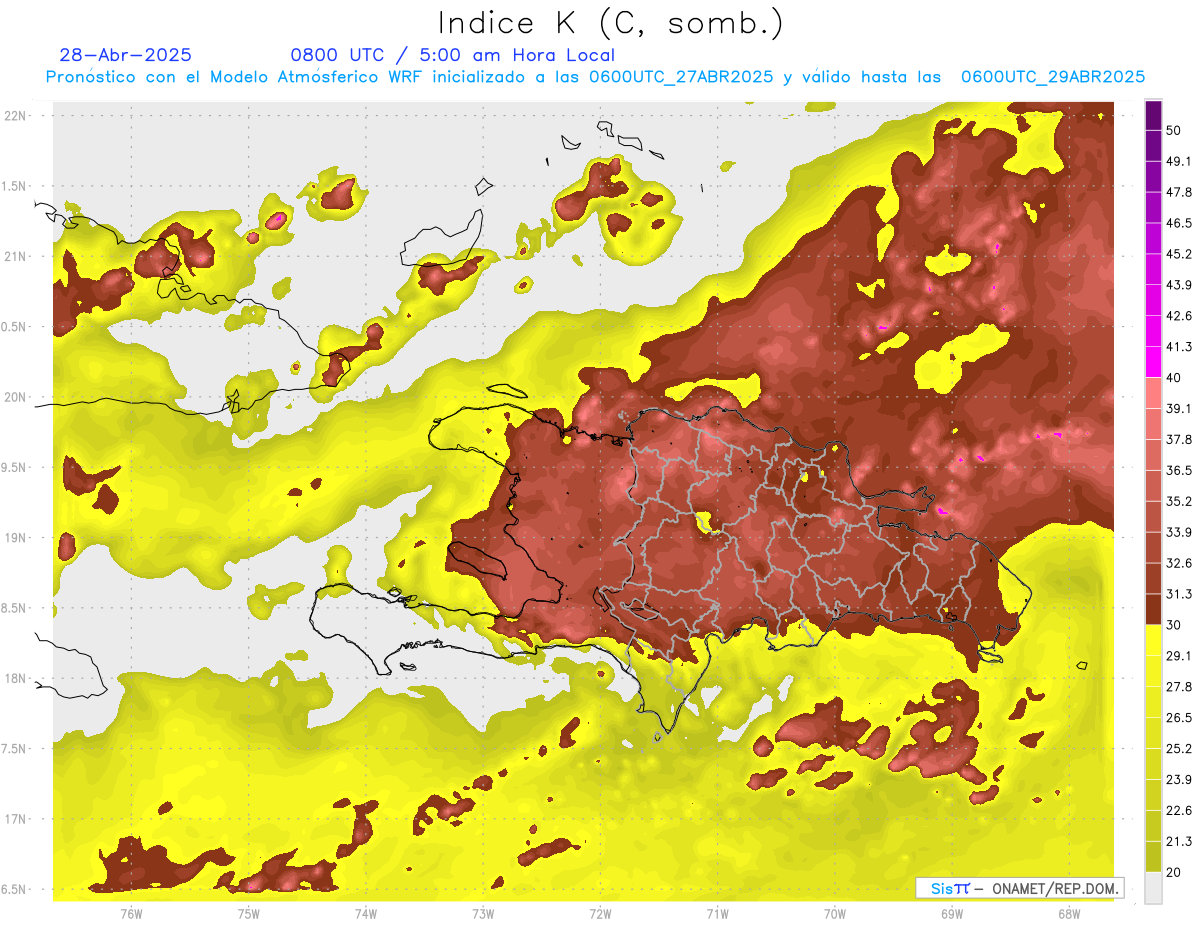Click the "18N" latitude label

point(15,678)
